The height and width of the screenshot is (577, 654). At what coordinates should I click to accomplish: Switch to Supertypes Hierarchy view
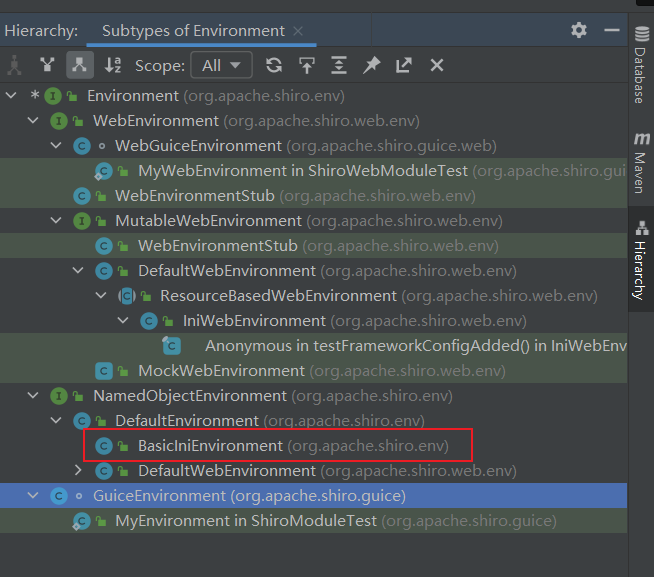[47, 65]
